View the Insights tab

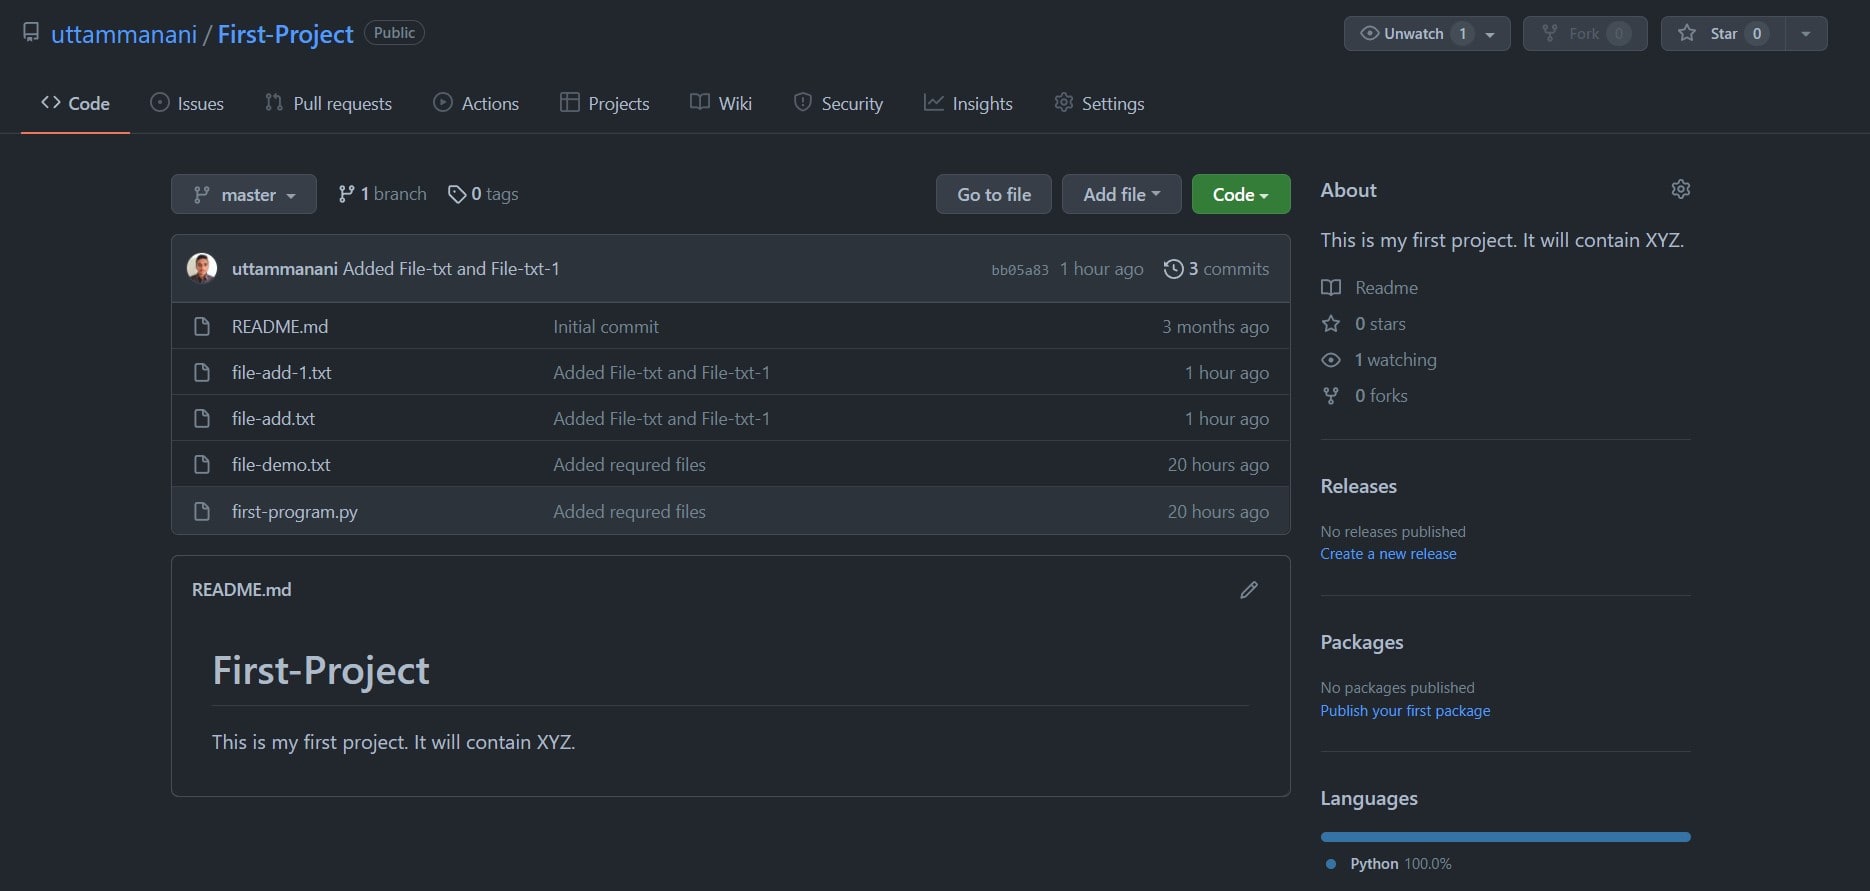pyautogui.click(x=968, y=103)
